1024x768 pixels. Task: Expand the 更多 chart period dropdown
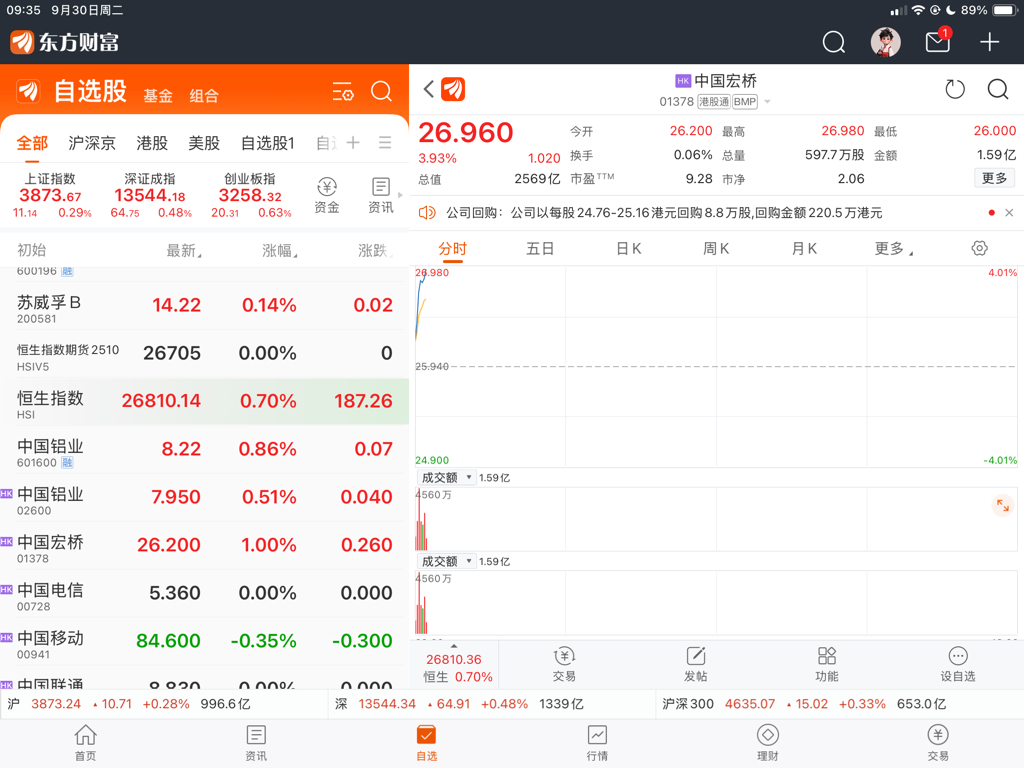coord(893,249)
